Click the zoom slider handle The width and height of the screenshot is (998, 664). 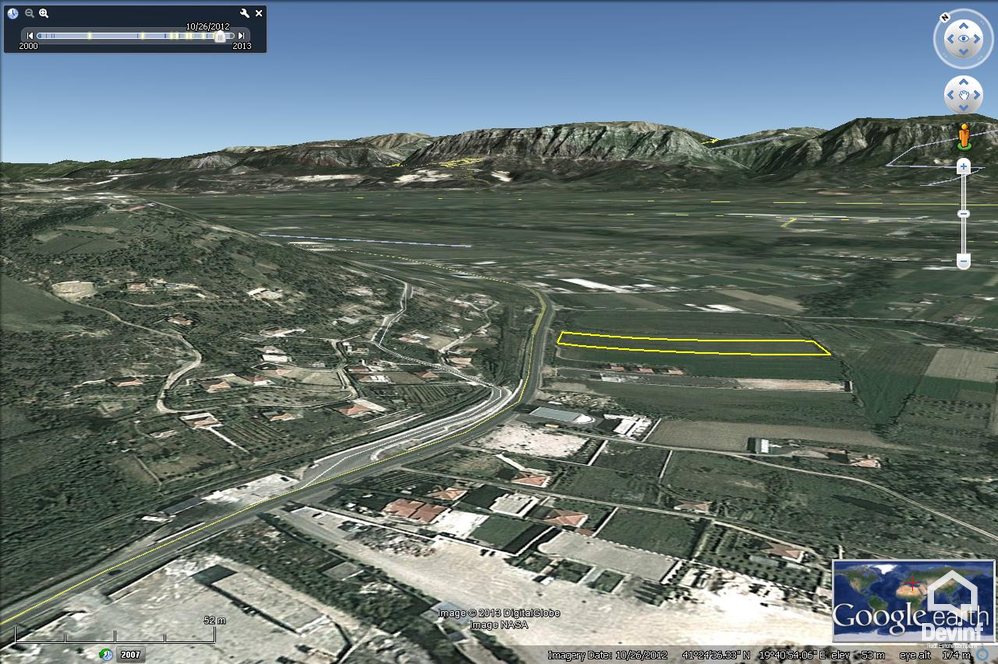(963, 214)
